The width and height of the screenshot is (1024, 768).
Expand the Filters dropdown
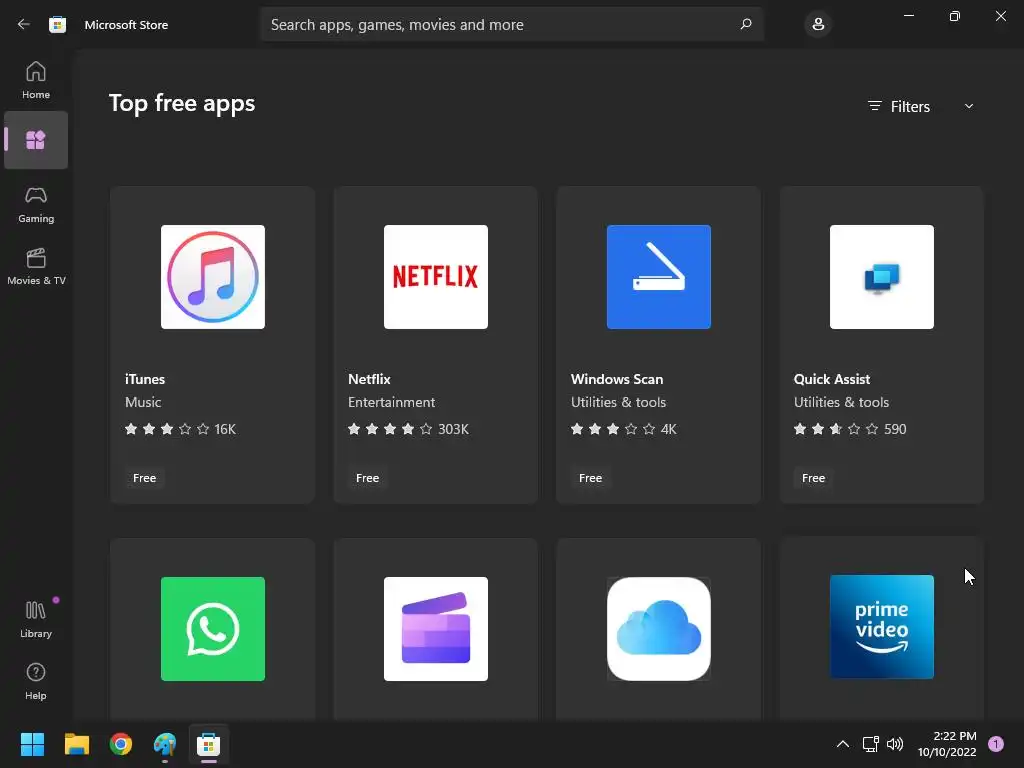tap(921, 106)
